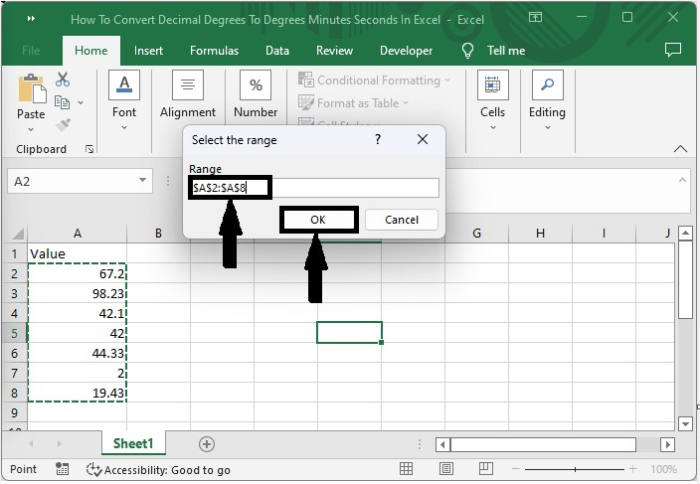The image size is (700, 484).
Task: Click vertical scrollbar up arrow
Action: click(x=685, y=233)
